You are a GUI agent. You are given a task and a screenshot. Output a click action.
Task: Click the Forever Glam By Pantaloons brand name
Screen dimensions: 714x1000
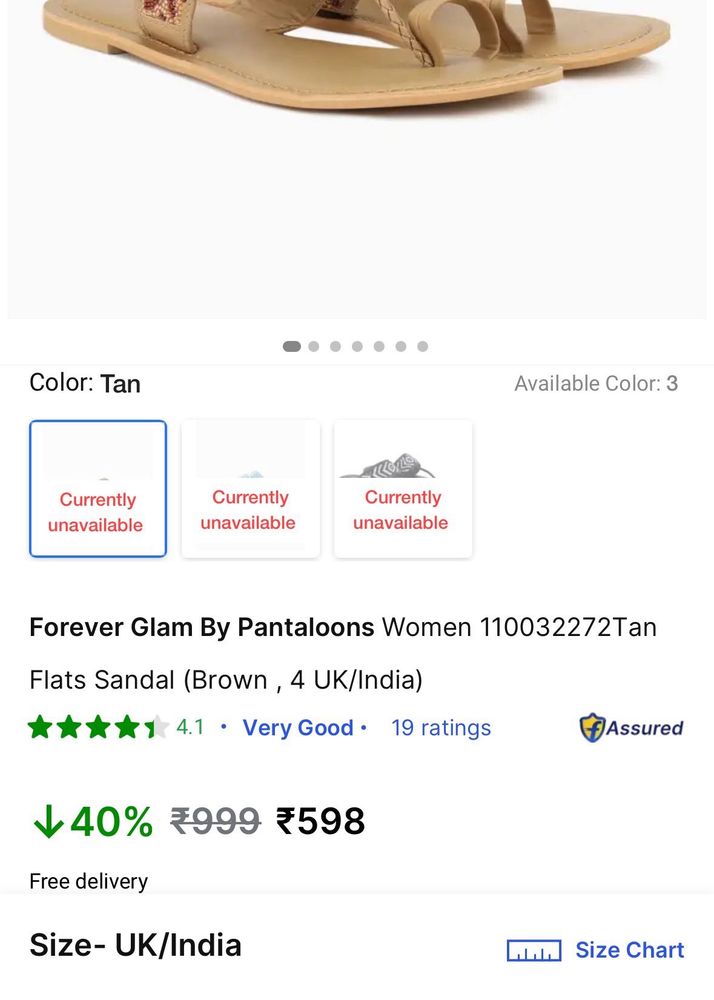point(201,627)
